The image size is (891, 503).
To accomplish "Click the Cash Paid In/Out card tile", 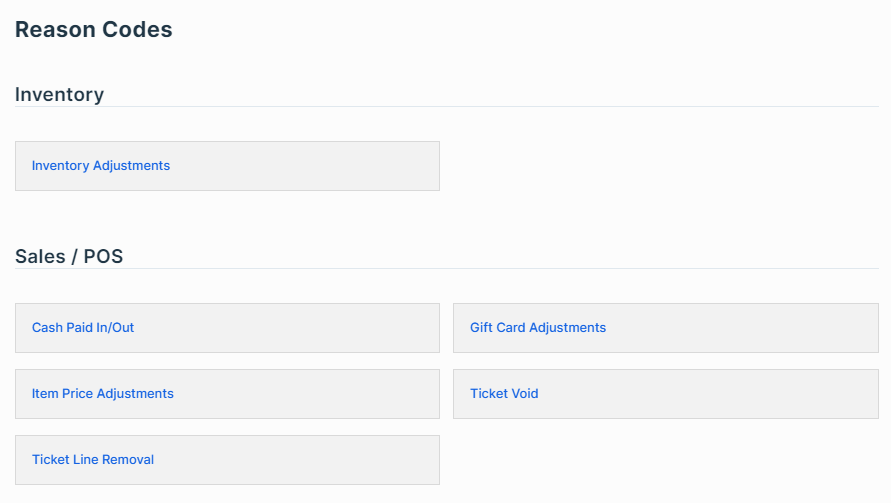I will point(227,328).
